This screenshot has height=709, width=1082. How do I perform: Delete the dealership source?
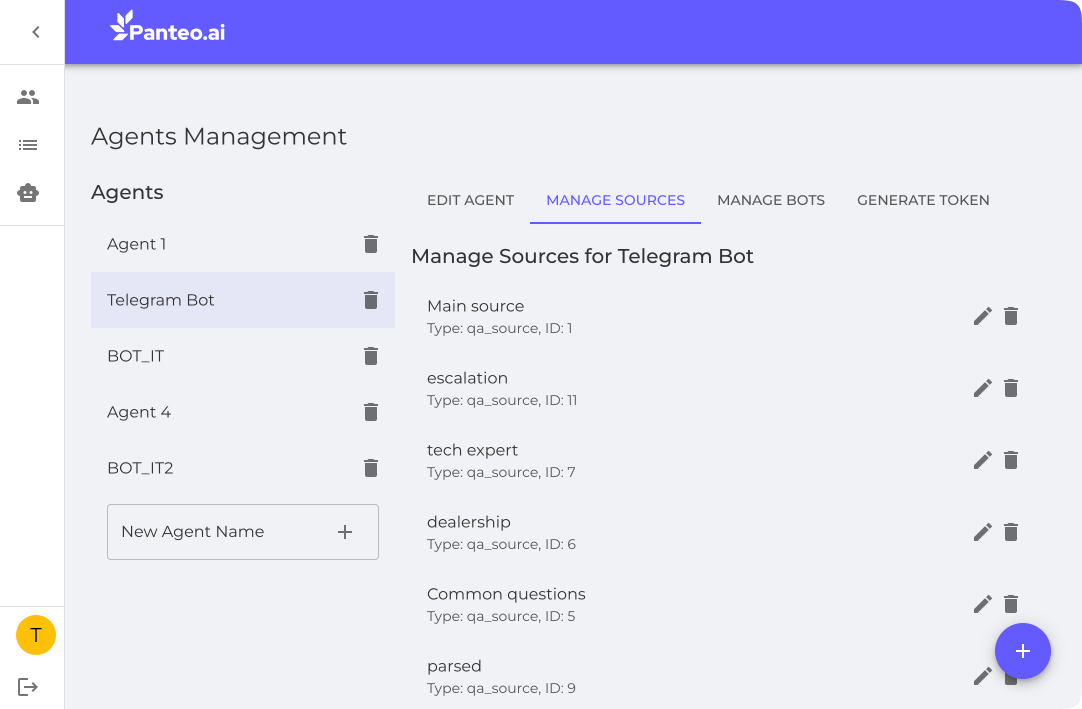(1011, 532)
